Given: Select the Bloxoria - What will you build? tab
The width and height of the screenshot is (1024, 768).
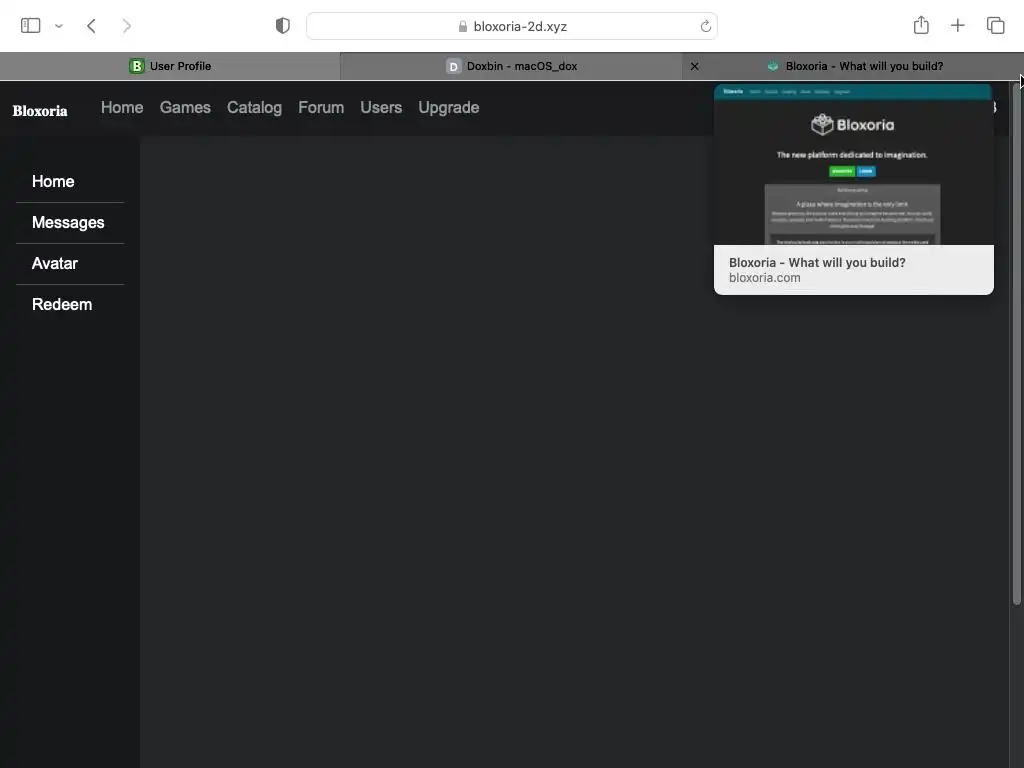Looking at the screenshot, I should (853, 66).
